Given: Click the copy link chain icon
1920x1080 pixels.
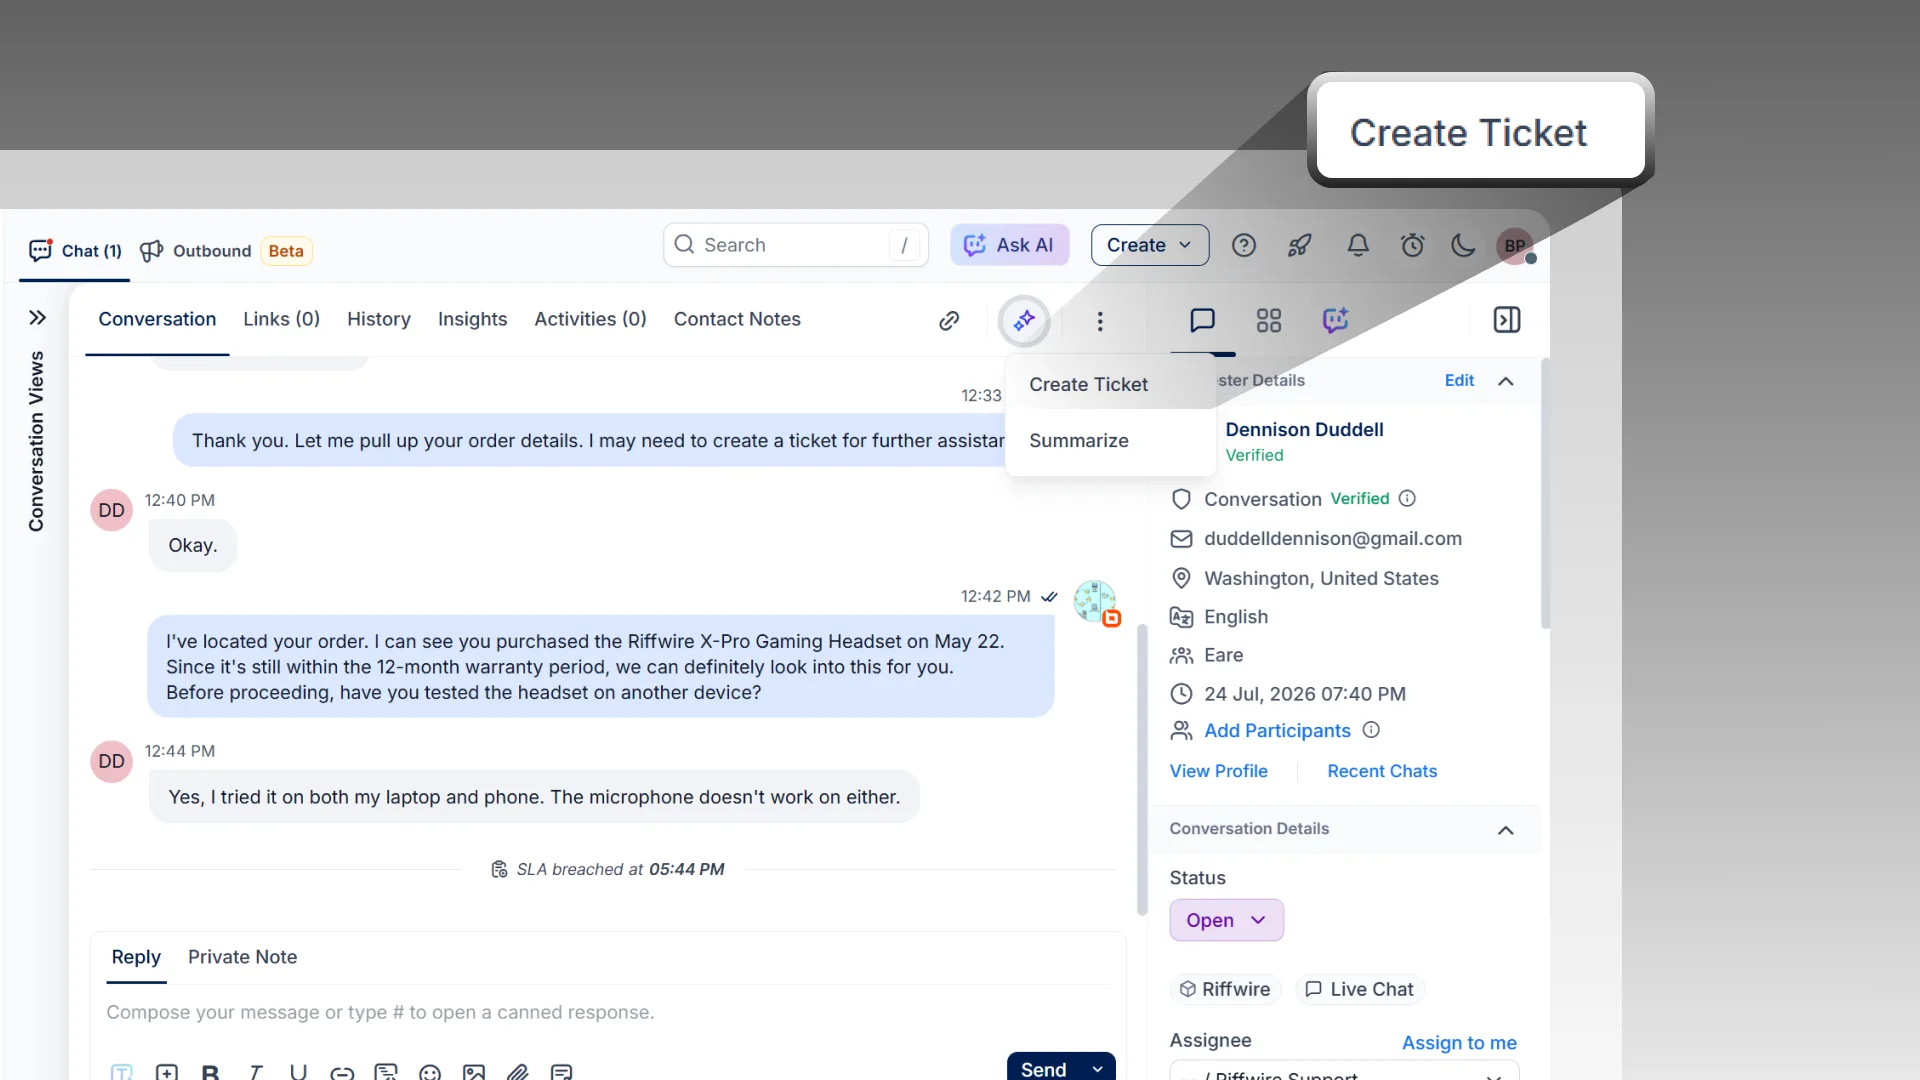Looking at the screenshot, I should pos(949,321).
